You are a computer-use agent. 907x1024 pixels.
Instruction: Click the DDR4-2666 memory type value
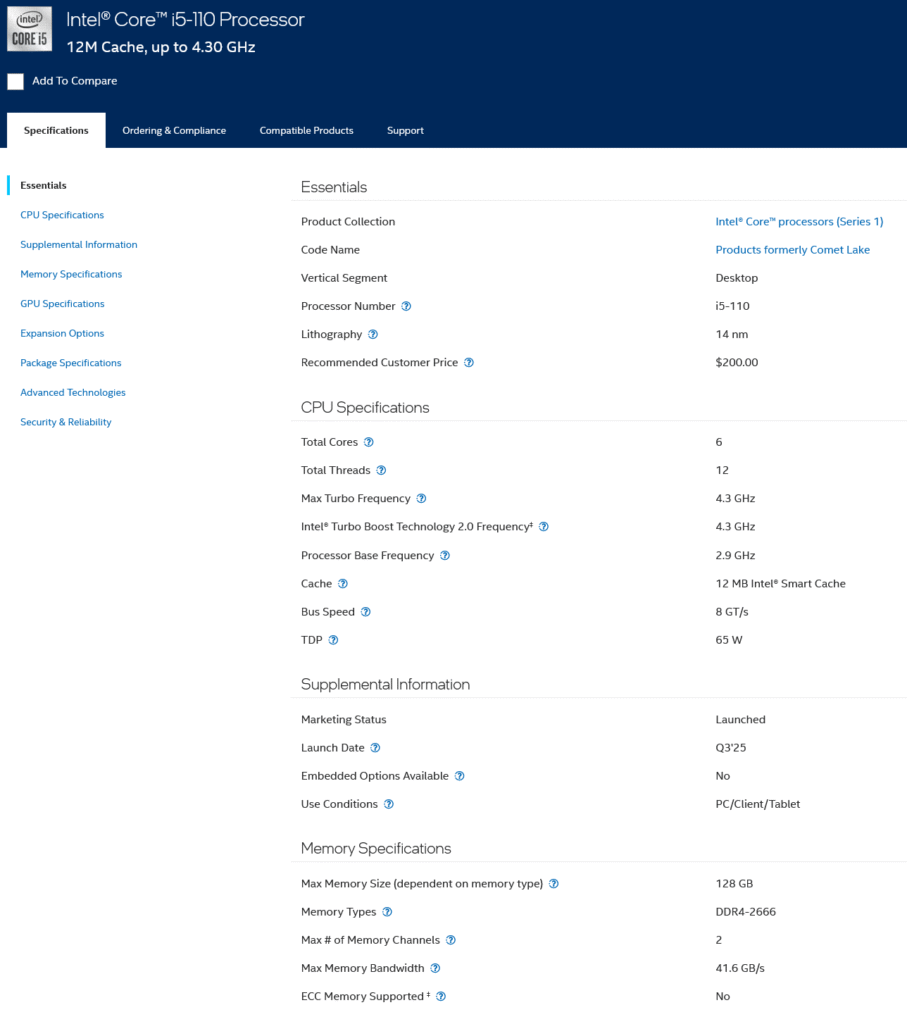coord(746,912)
